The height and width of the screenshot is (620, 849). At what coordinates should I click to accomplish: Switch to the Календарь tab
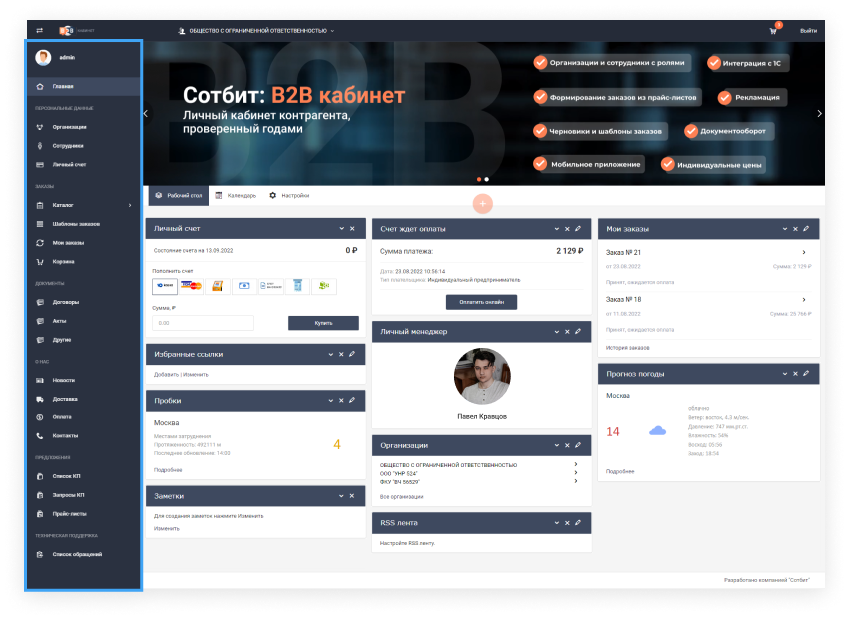pos(236,196)
